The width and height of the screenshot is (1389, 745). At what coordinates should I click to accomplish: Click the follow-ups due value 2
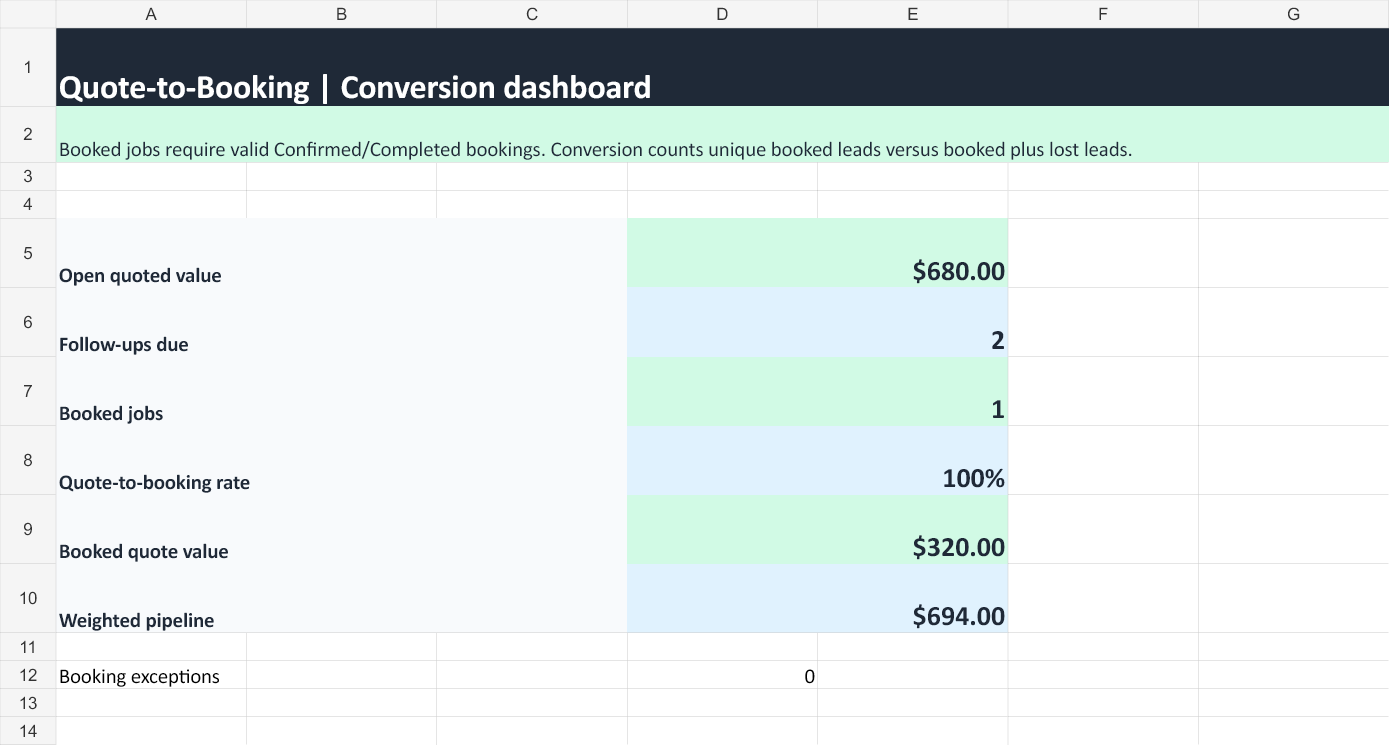click(x=817, y=322)
